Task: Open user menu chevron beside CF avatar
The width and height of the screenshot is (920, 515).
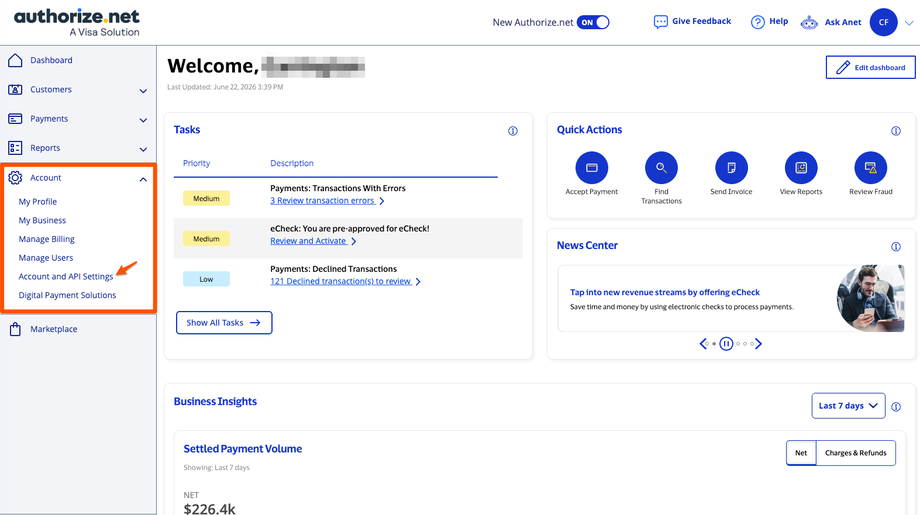Action: click(x=909, y=23)
